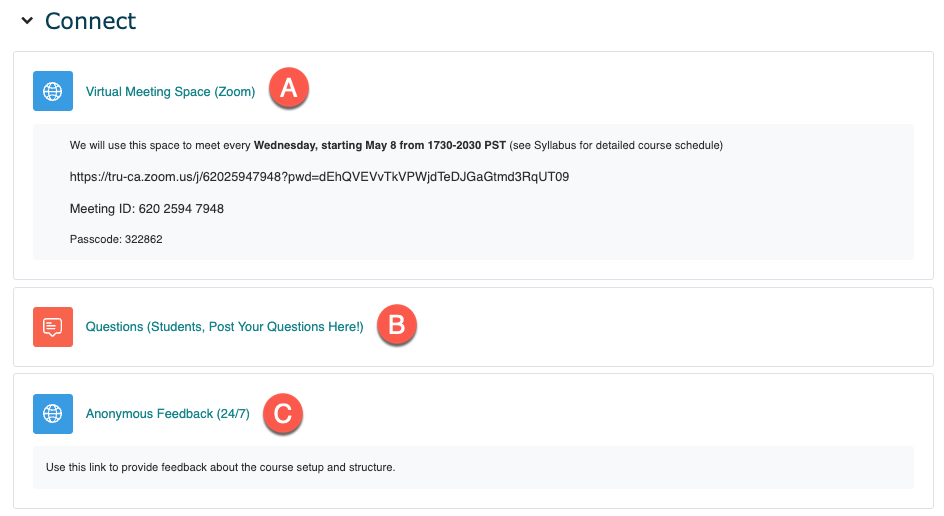Image resolution: width=944 pixels, height=516 pixels.
Task: Collapse the Connect section chevron
Action: coord(27,20)
